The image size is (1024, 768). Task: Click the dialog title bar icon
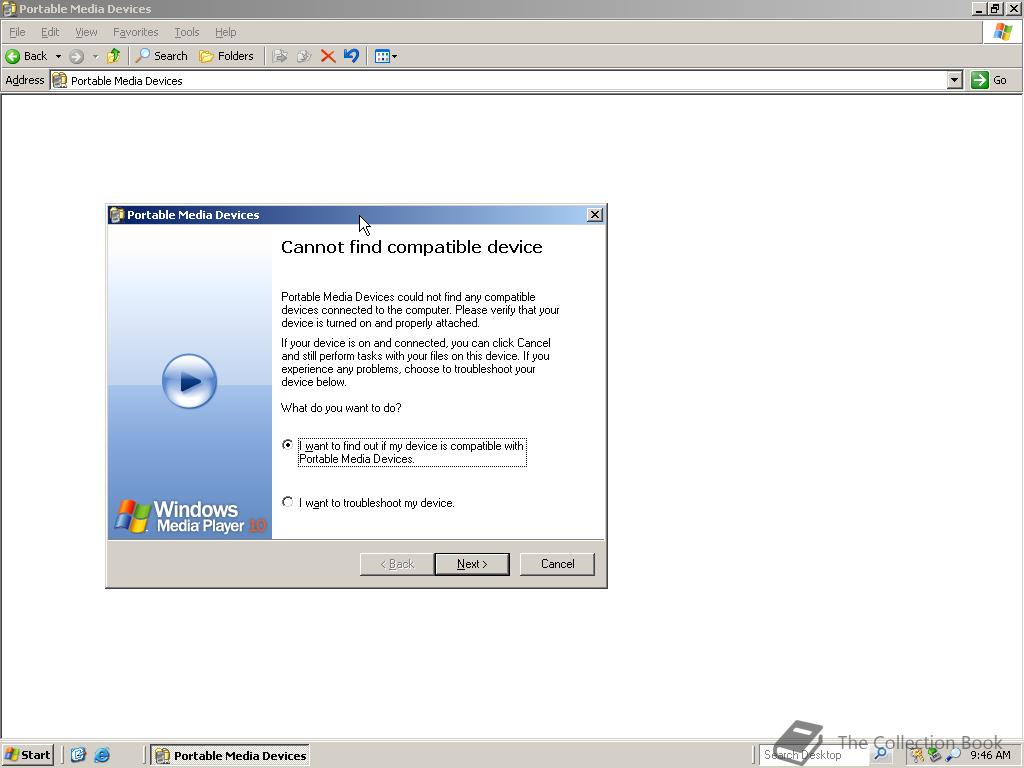pyautogui.click(x=117, y=215)
